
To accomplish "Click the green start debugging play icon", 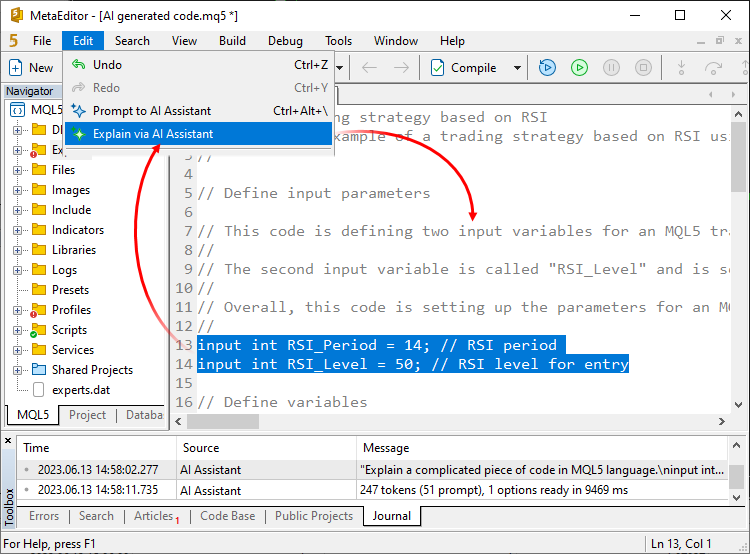I will tap(579, 68).
